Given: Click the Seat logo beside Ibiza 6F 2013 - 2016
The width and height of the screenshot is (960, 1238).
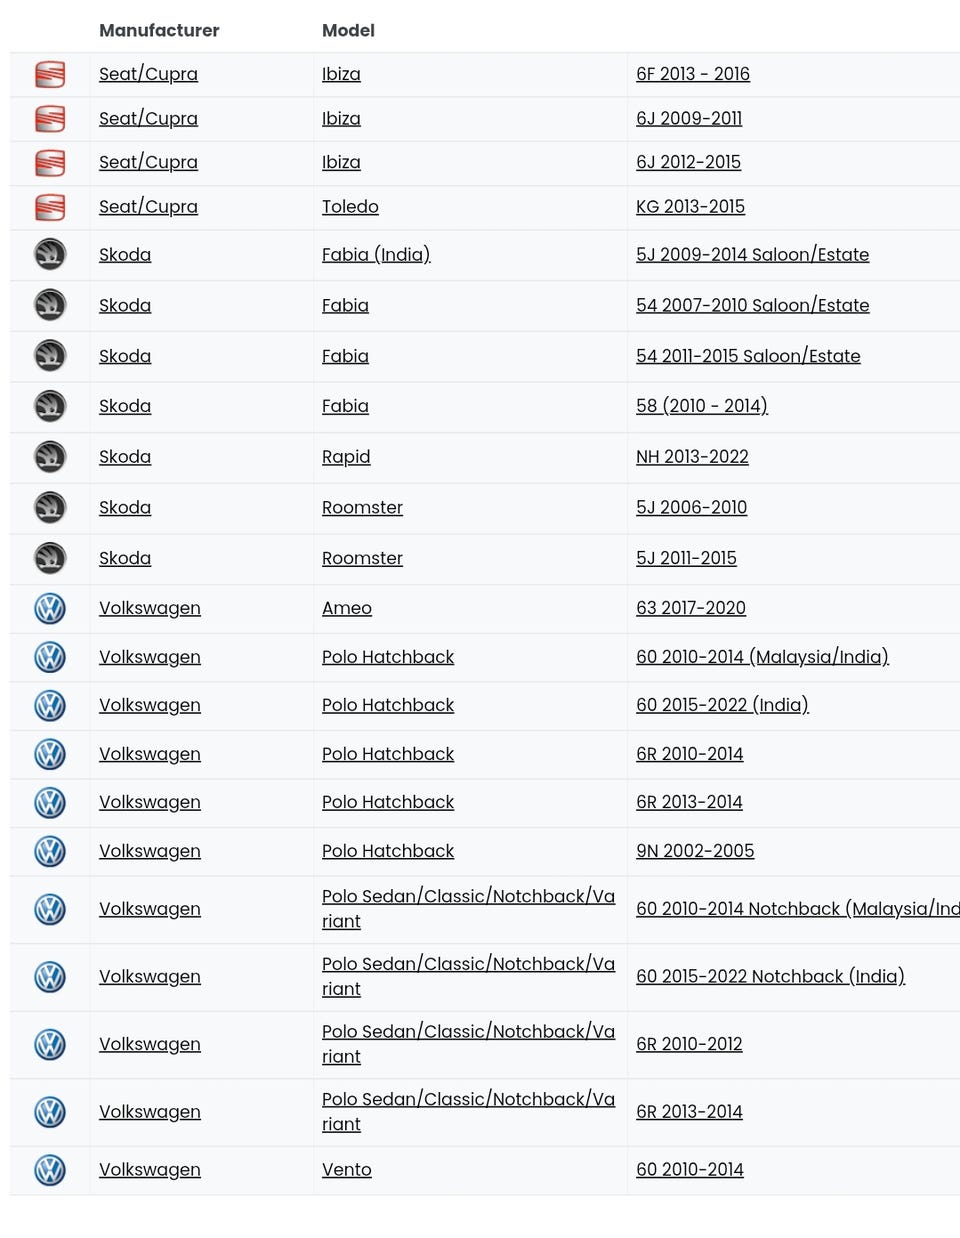Looking at the screenshot, I should point(50,74).
